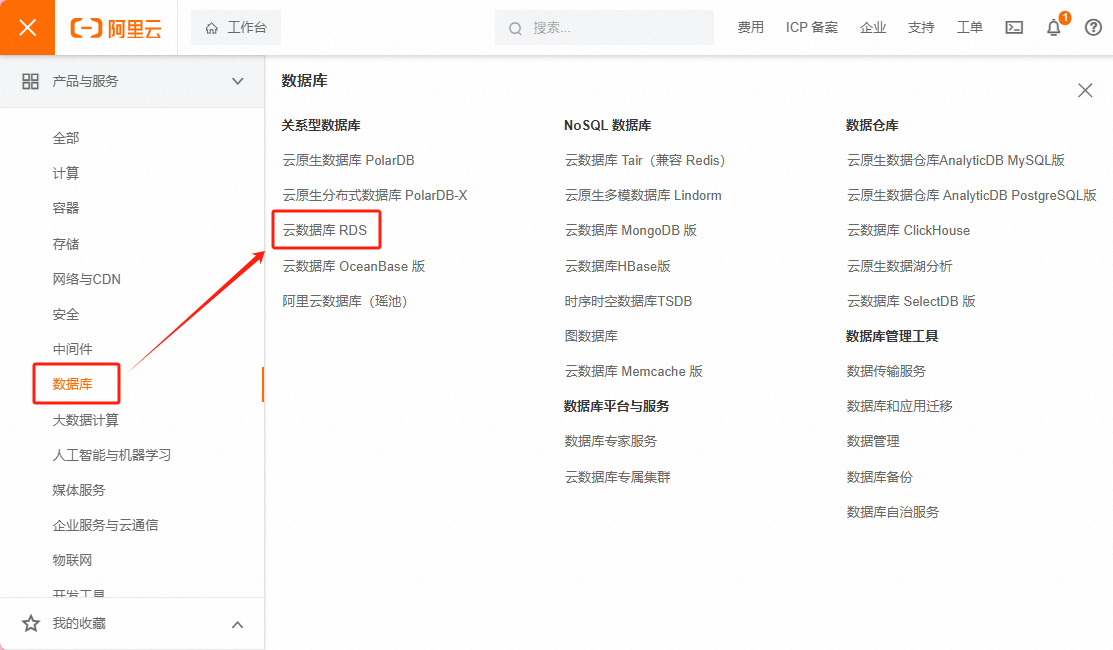Image resolution: width=1113 pixels, height=650 pixels.
Task: Open 云数据库 Tair（兼容 Redis）link
Action: pos(646,160)
